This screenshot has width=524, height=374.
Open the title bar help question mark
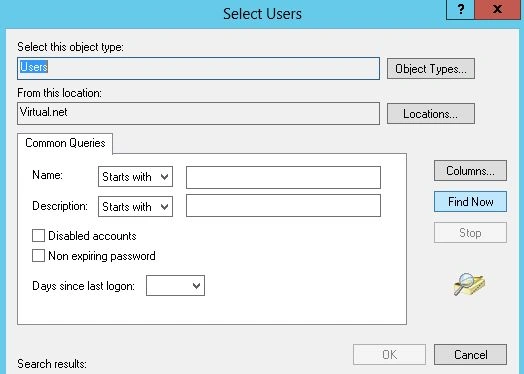[461, 9]
